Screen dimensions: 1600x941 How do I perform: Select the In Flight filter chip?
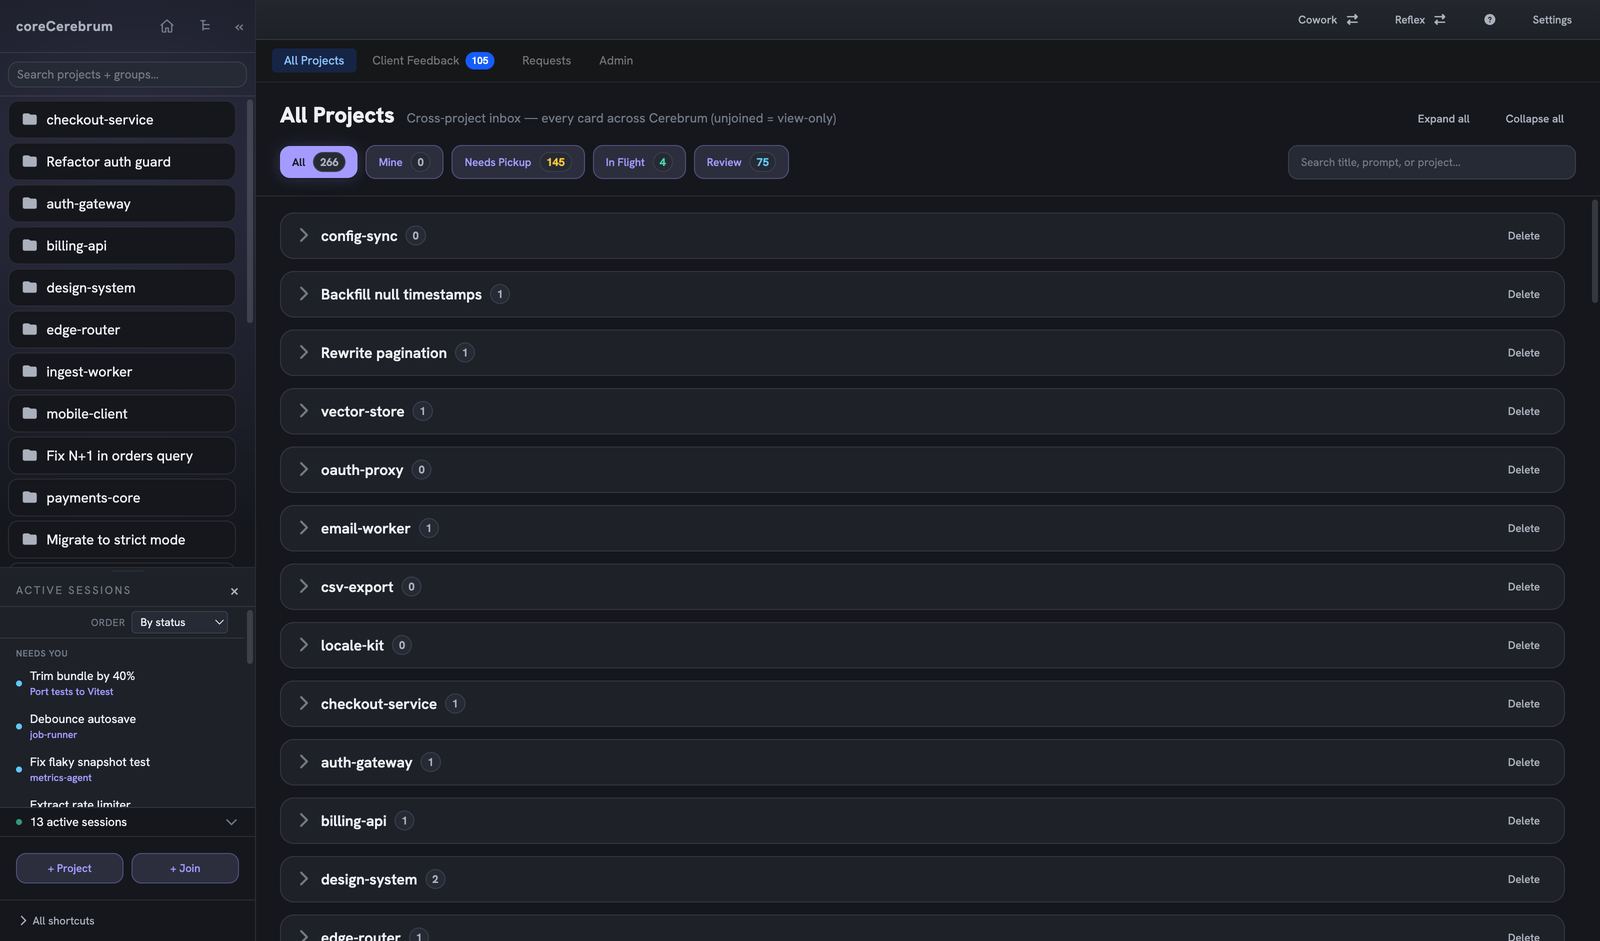click(639, 162)
